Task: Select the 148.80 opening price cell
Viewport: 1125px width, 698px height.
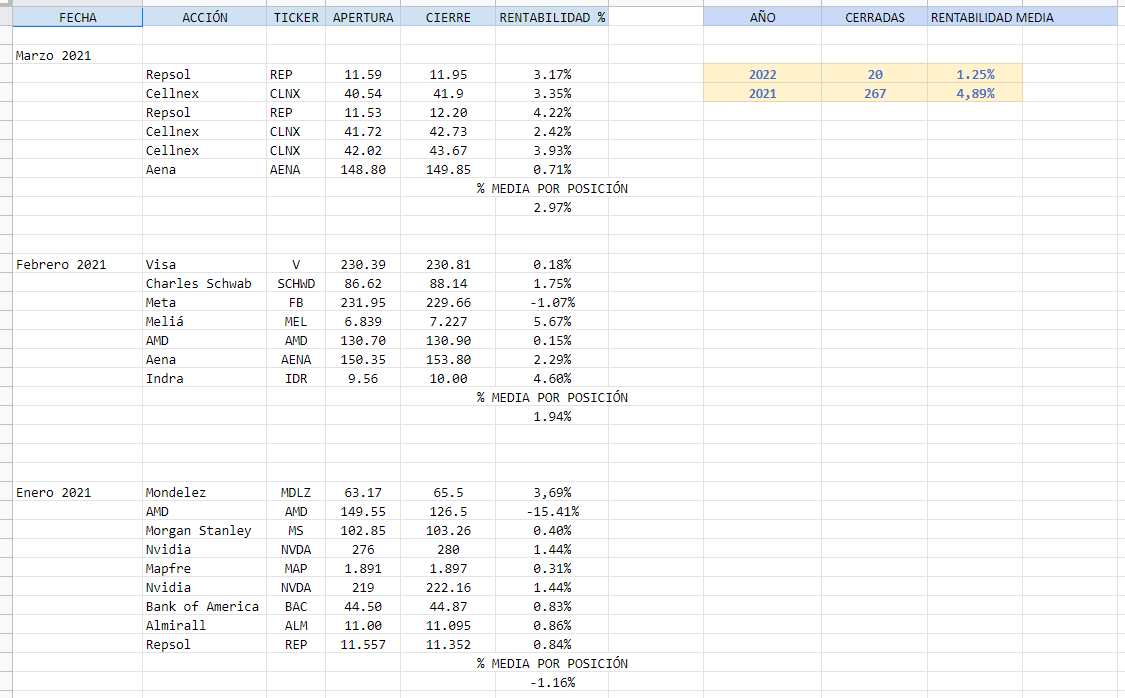Action: pos(363,169)
